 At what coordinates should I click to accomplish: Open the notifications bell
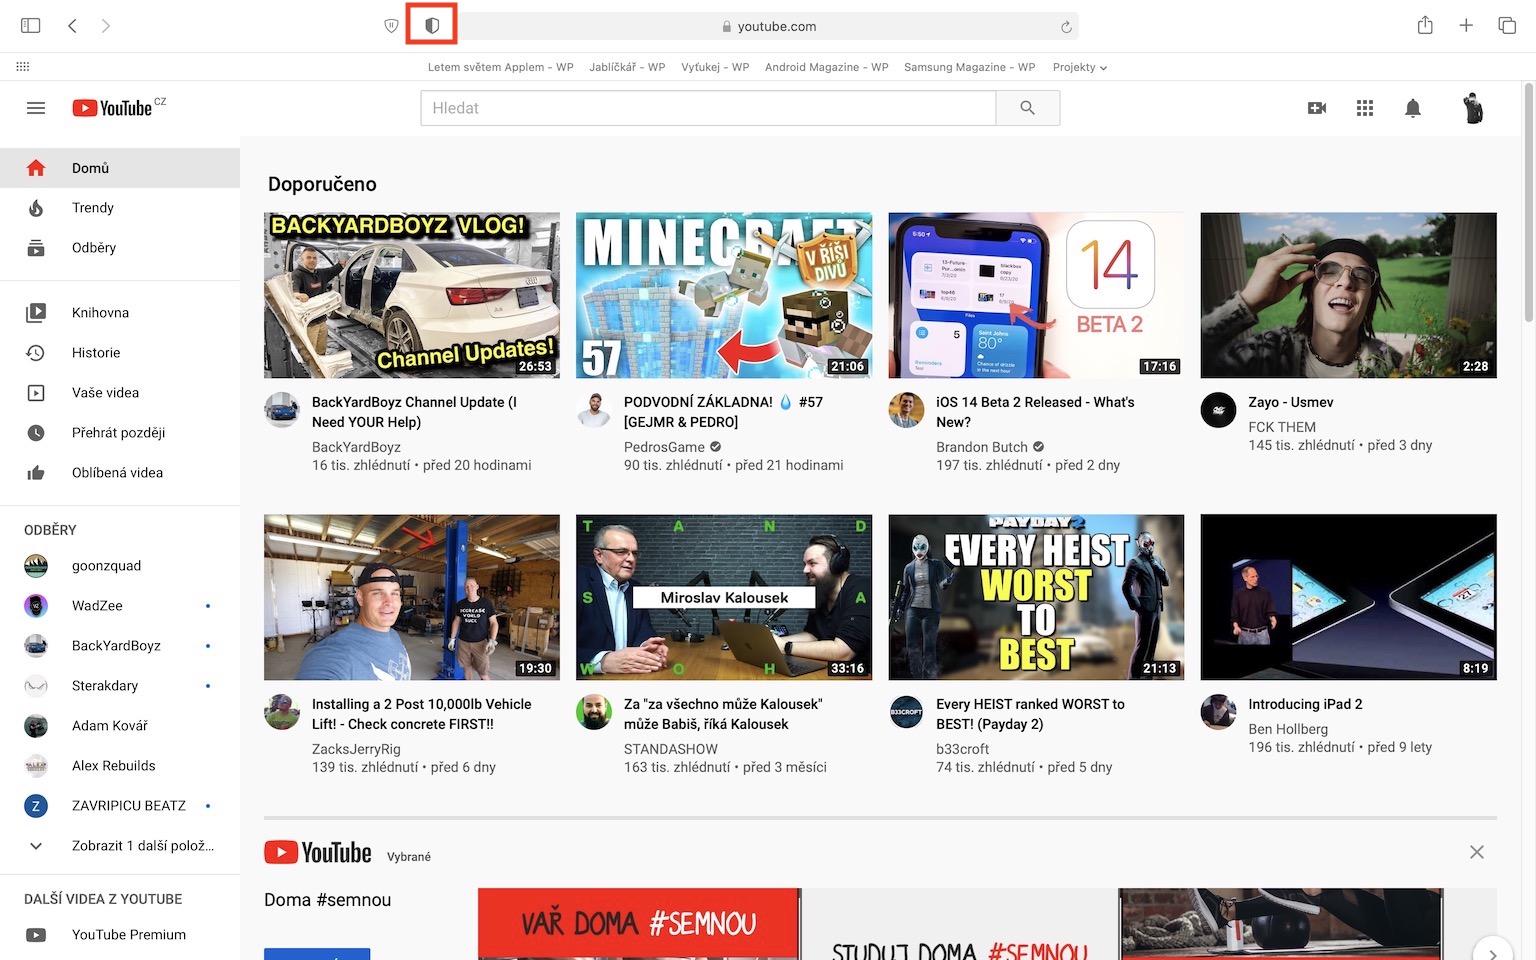click(x=1413, y=108)
